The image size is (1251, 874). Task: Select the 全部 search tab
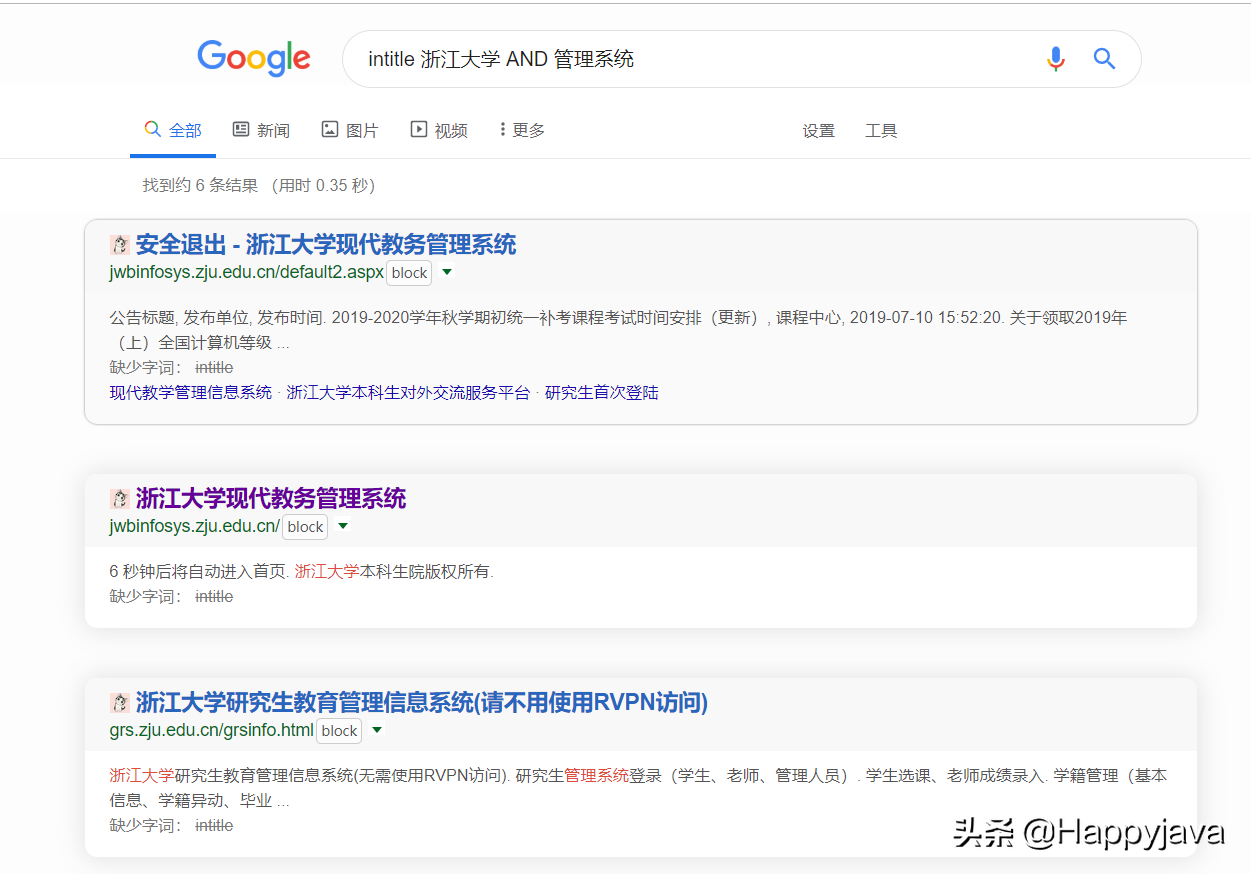point(173,130)
